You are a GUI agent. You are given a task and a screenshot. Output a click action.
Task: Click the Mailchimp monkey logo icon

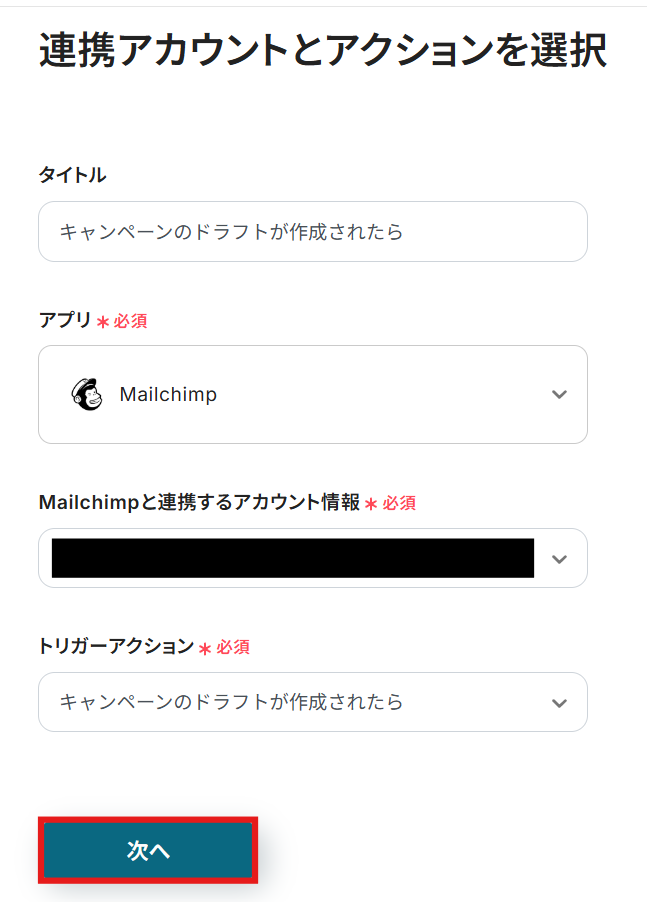(87, 394)
